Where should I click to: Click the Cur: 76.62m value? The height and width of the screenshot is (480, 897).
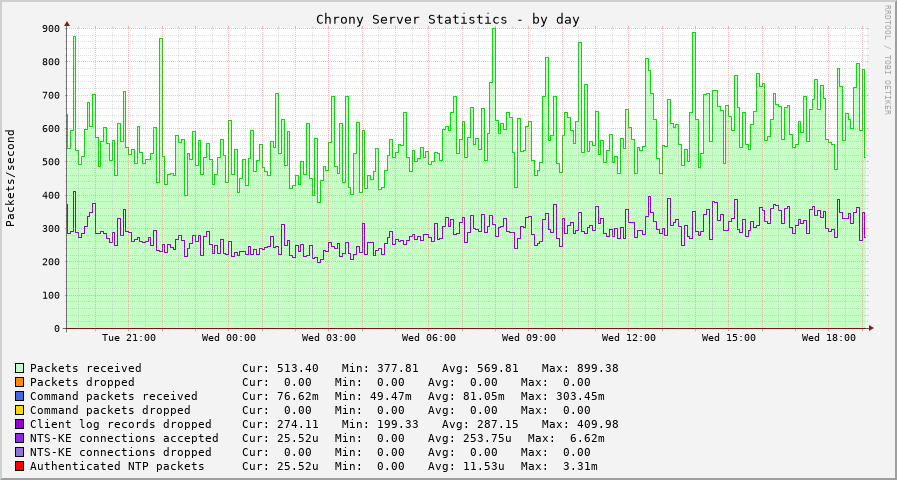coord(280,396)
